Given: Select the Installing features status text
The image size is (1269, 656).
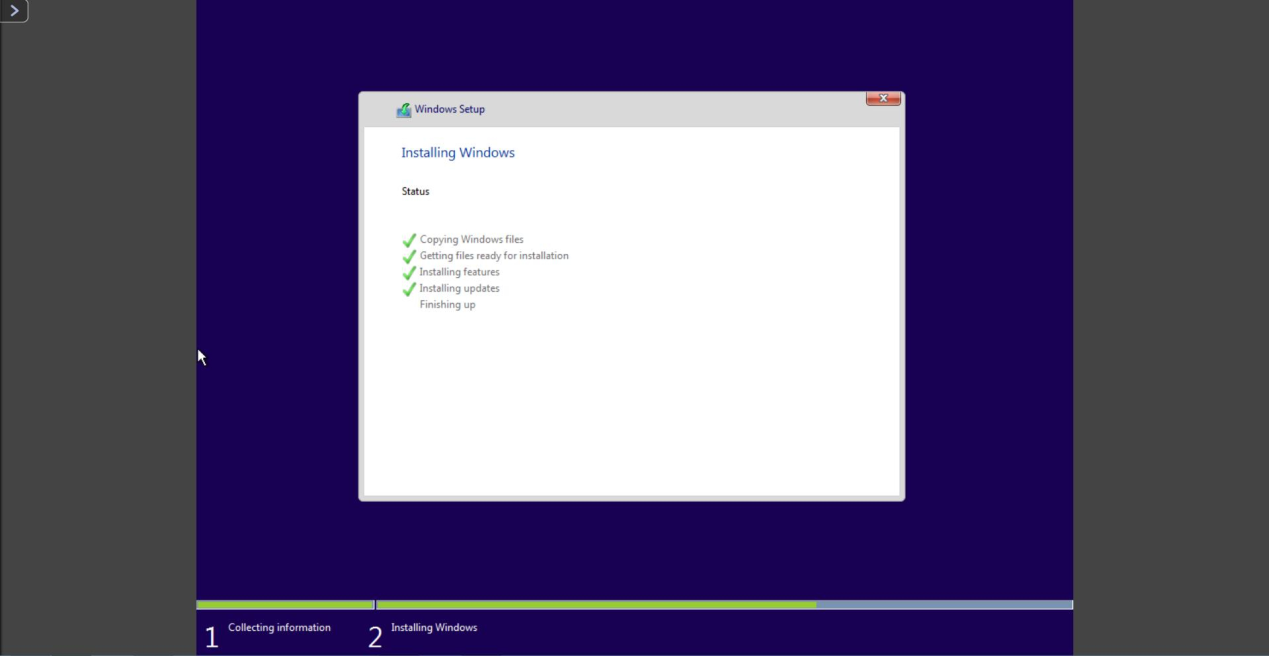Looking at the screenshot, I should 459,272.
